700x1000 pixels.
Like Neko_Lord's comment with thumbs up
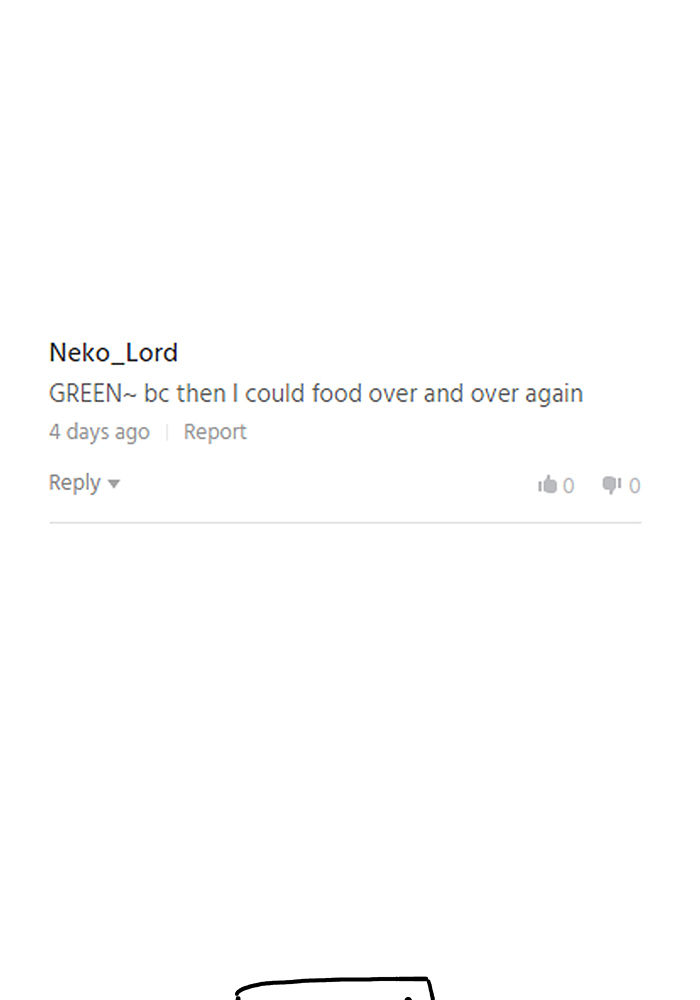tap(547, 485)
